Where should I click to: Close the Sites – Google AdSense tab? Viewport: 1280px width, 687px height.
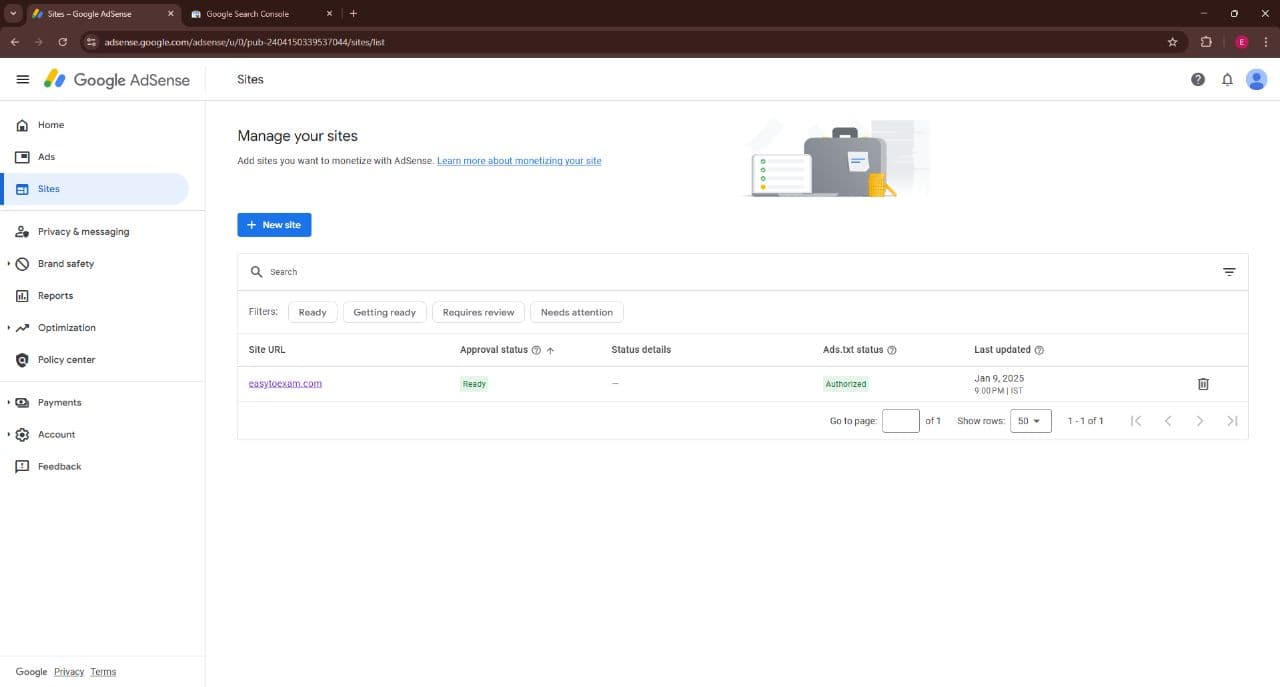[170, 14]
